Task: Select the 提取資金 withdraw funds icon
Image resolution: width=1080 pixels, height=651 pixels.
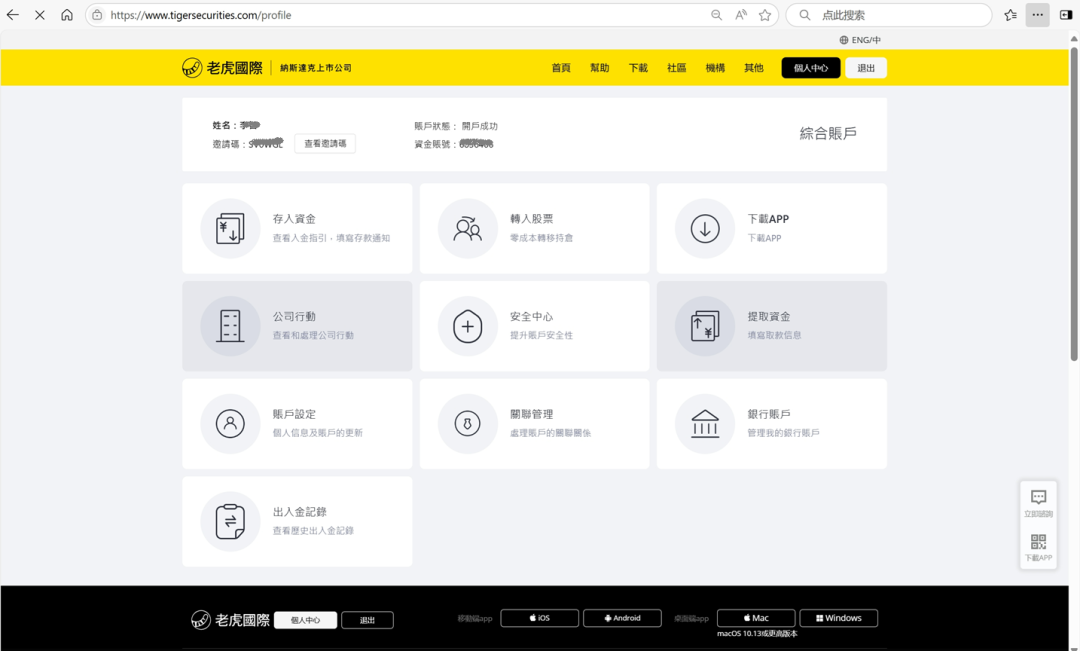Action: pos(704,326)
